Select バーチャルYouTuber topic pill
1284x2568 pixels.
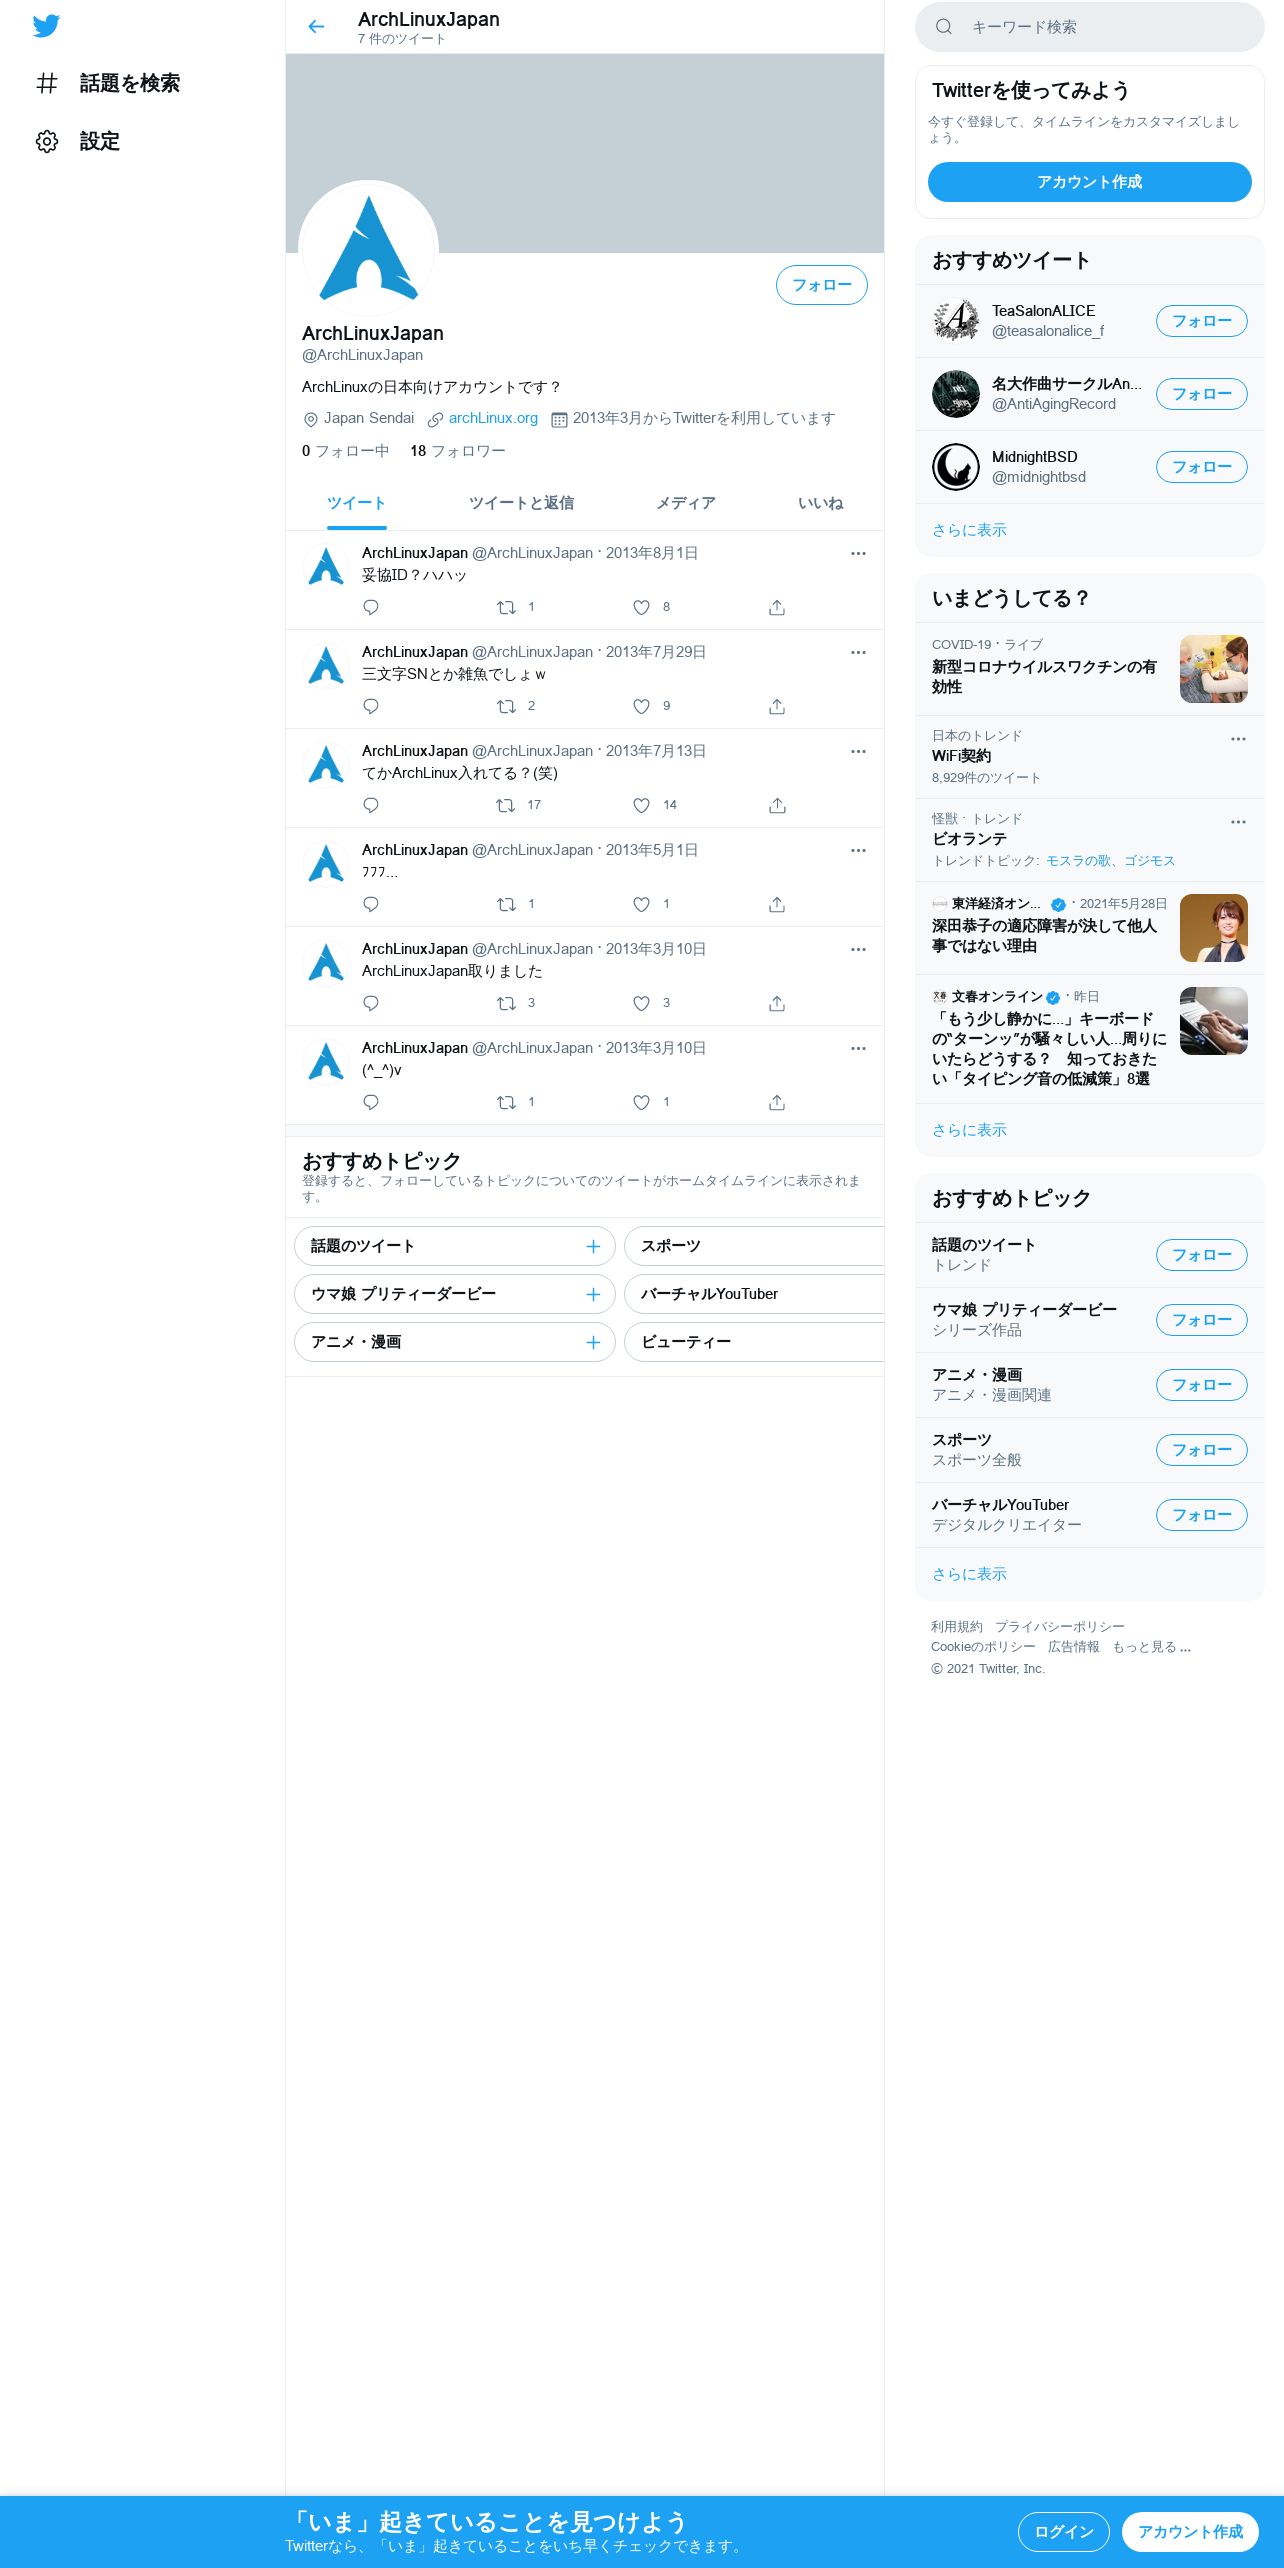point(754,1294)
